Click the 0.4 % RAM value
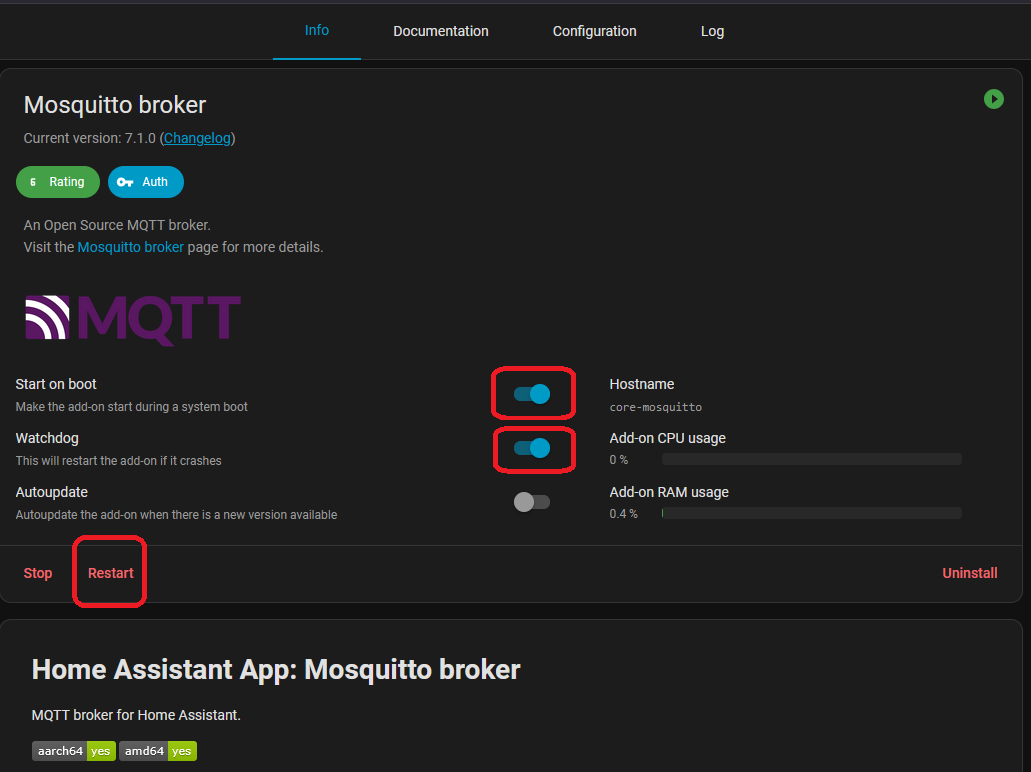1031x772 pixels. pyautogui.click(x=623, y=514)
